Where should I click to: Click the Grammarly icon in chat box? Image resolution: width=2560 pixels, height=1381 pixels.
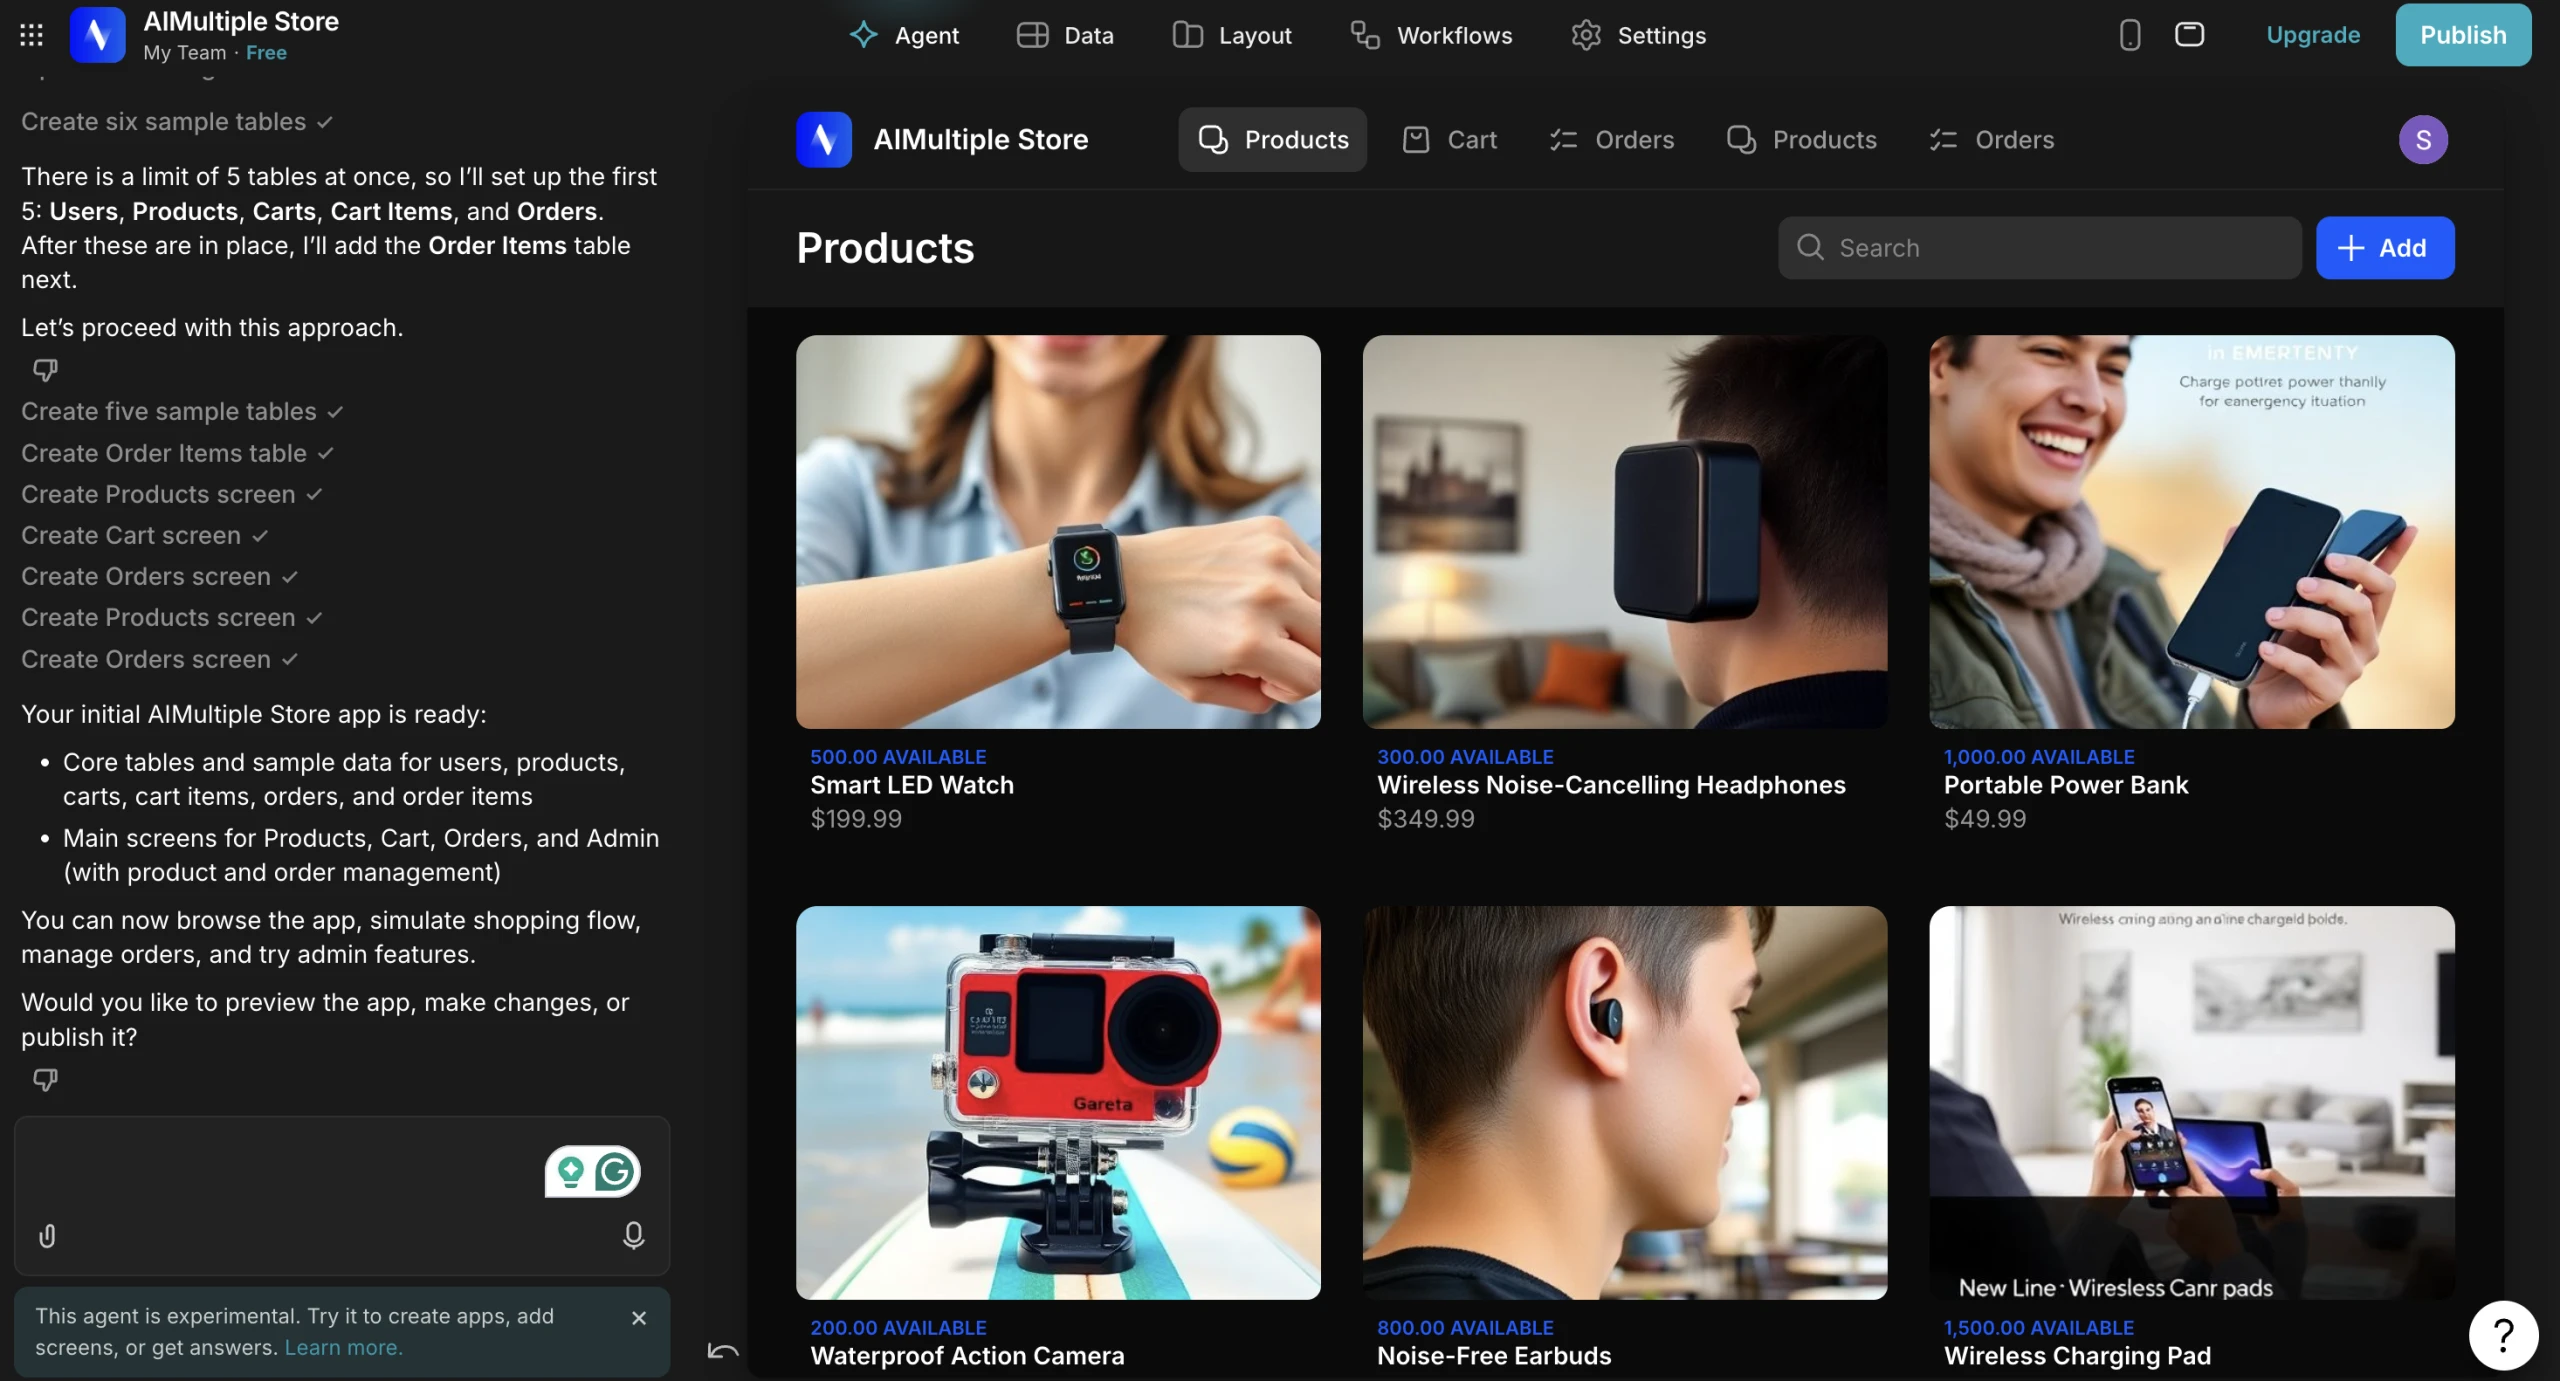point(615,1171)
